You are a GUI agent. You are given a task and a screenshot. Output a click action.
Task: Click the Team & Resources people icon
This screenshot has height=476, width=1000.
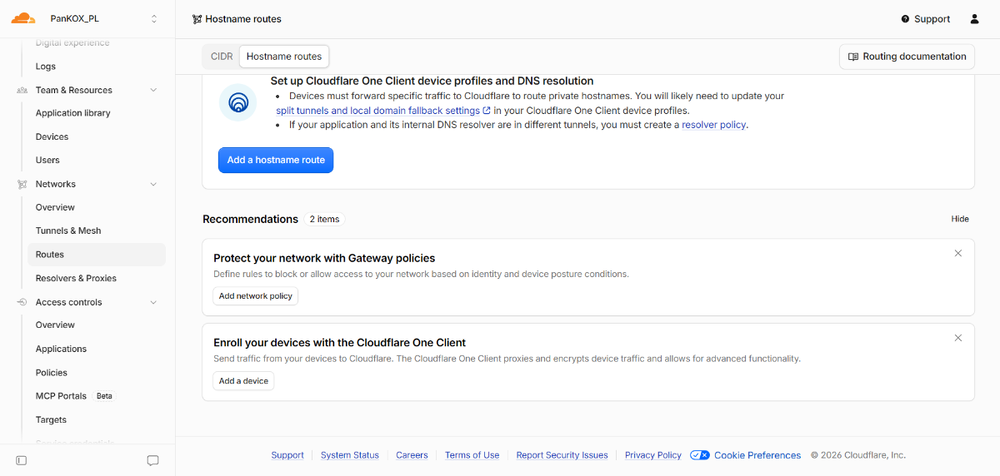[22, 90]
